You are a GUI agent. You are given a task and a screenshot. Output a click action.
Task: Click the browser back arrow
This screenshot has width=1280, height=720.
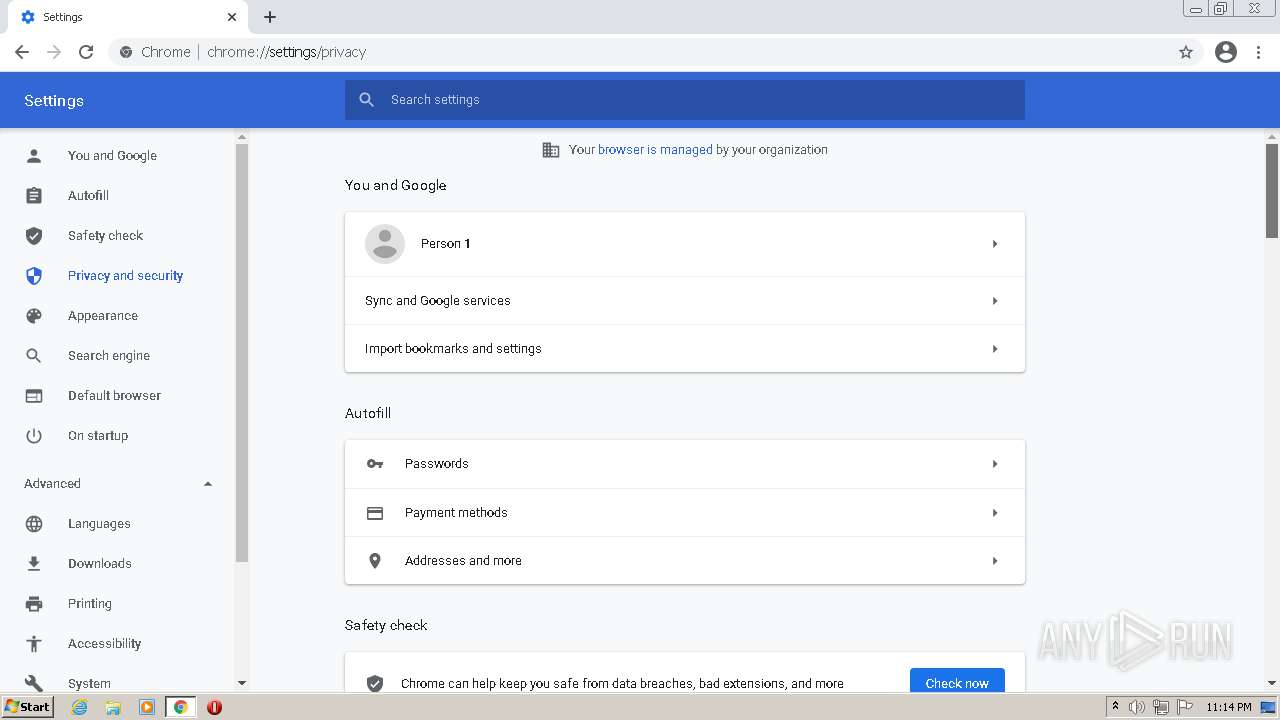click(x=22, y=52)
